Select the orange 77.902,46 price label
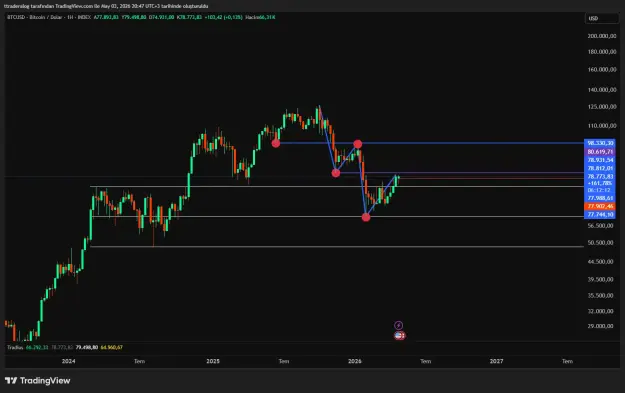The height and width of the screenshot is (393, 625). point(600,206)
